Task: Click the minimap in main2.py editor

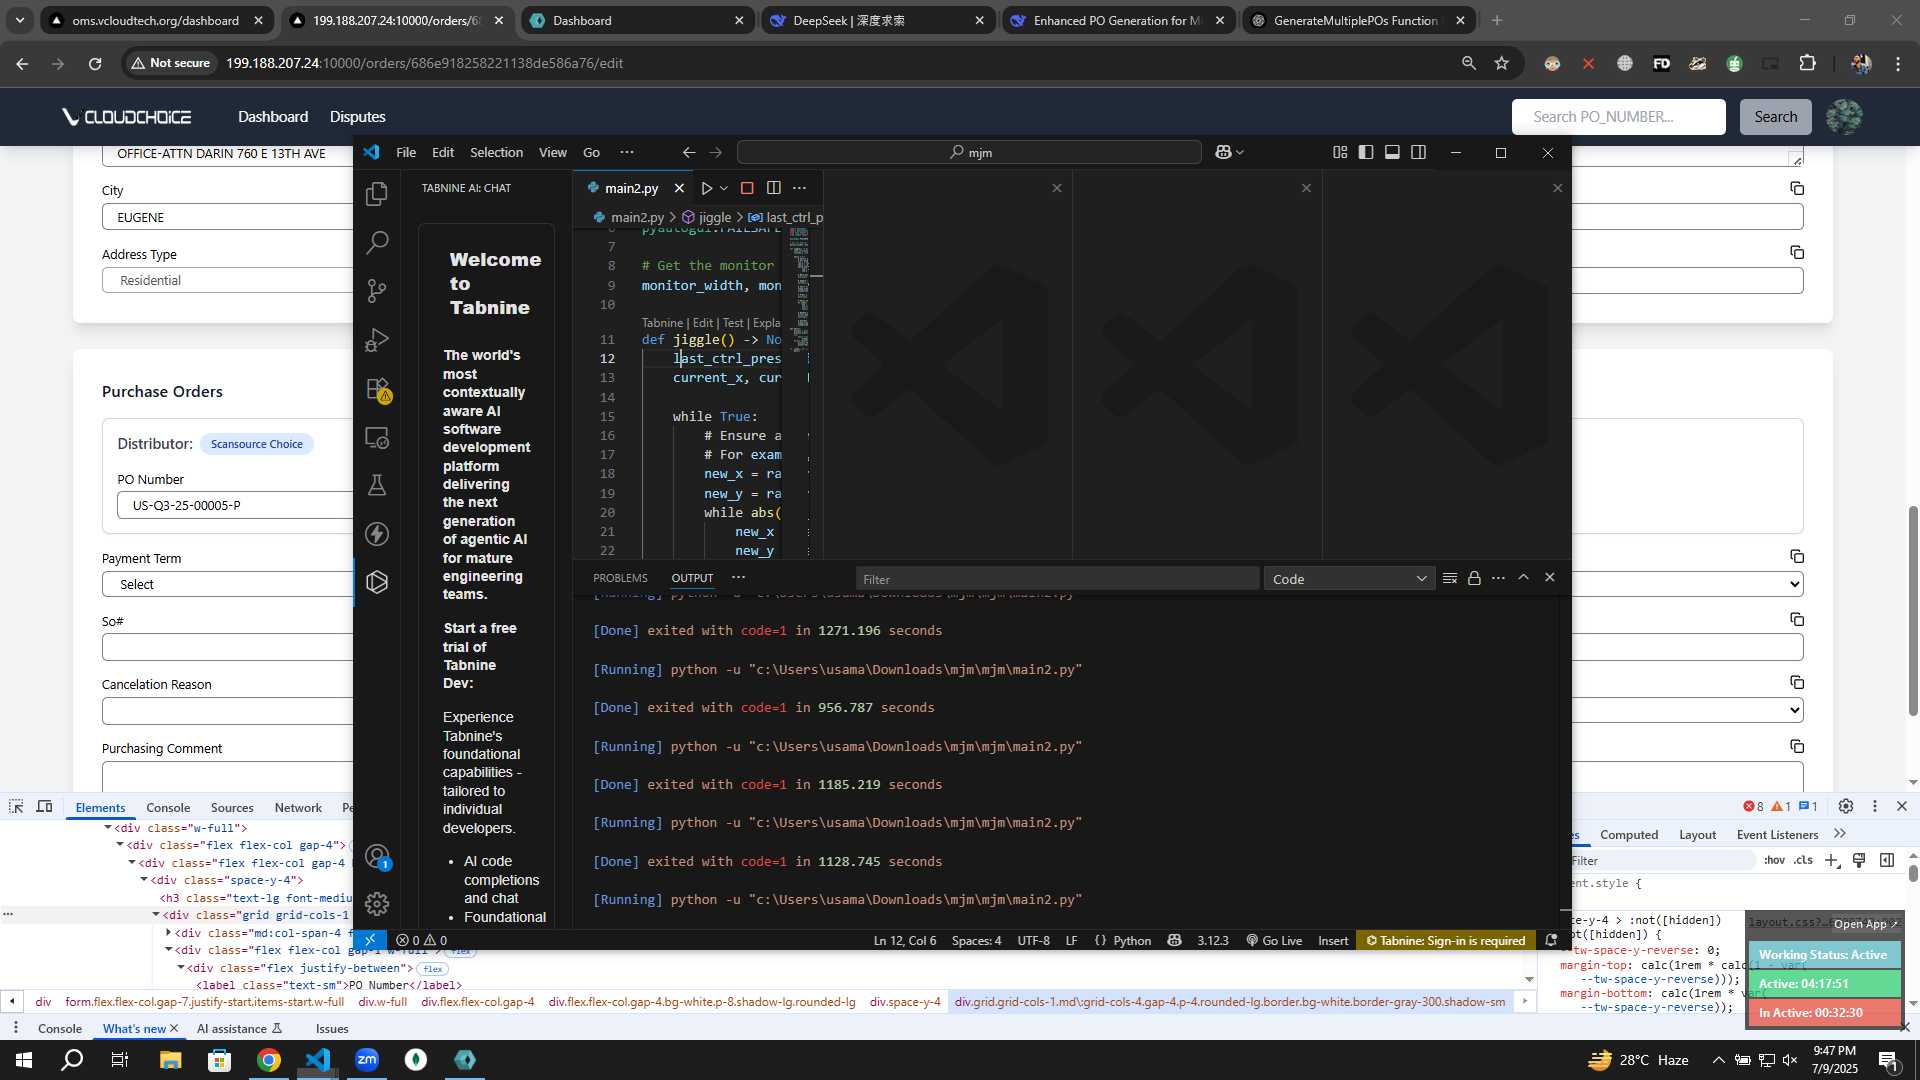Action: point(799,290)
